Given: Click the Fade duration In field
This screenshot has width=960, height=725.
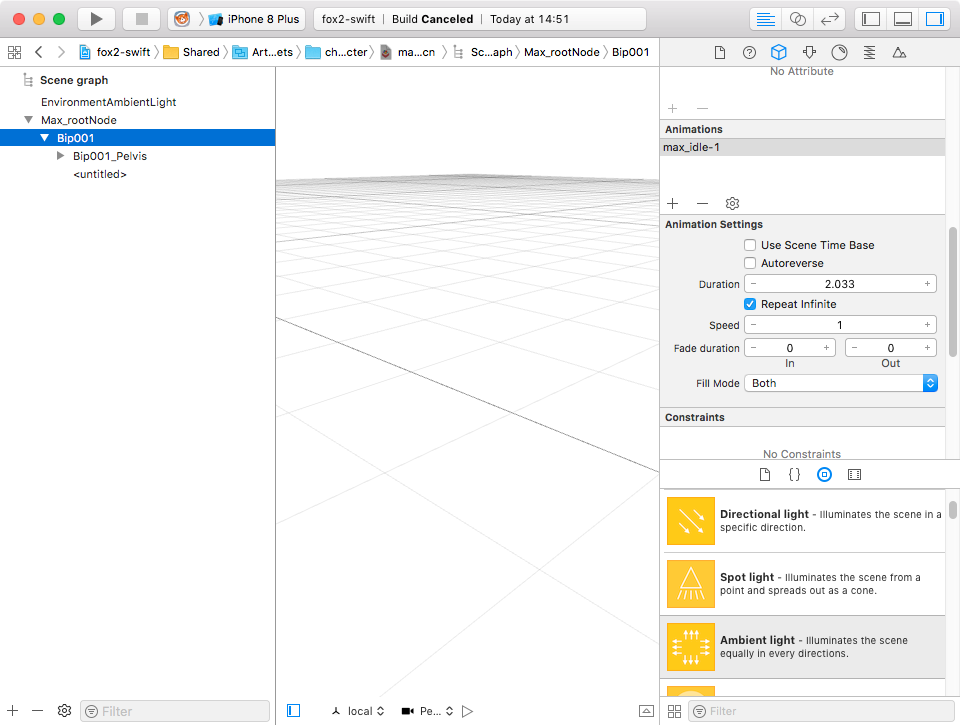Looking at the screenshot, I should coord(790,348).
